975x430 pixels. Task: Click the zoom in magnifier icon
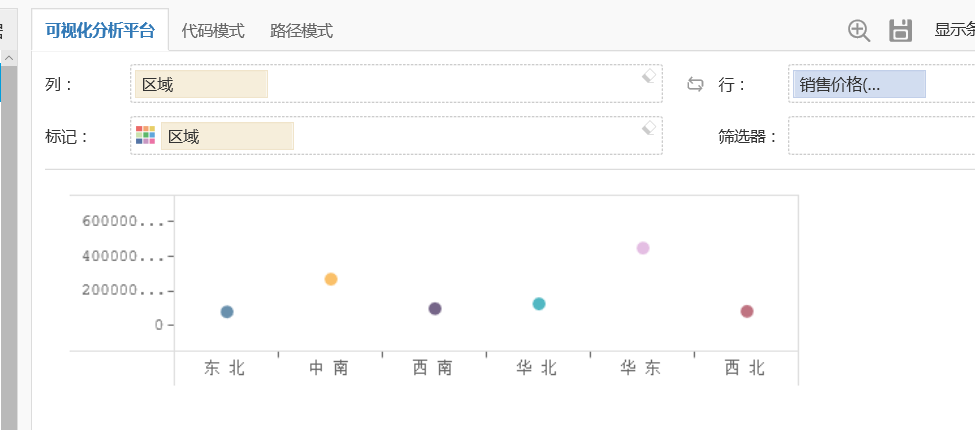(858, 30)
